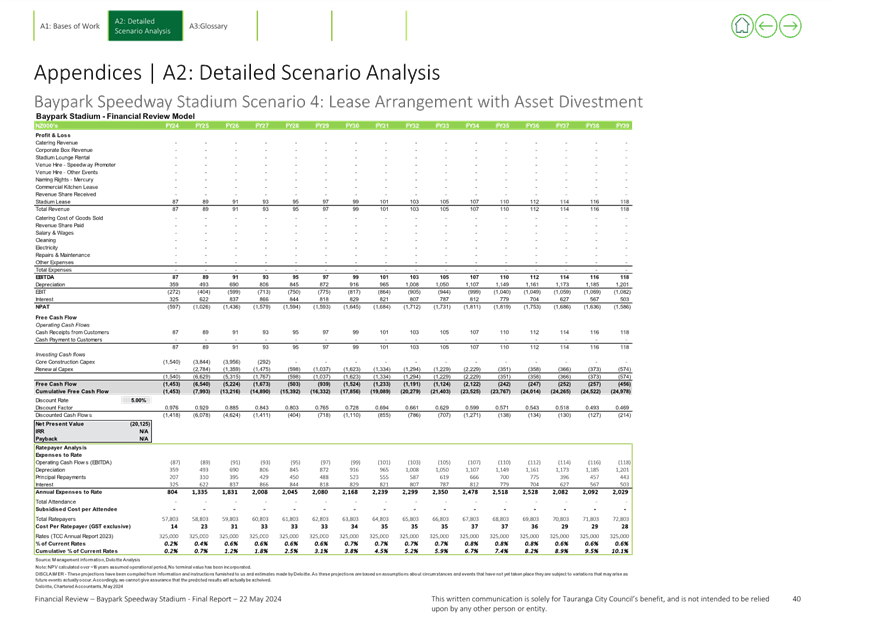The width and height of the screenshot is (885, 626).
Task: Click the 'Principal Repayments' row label
Action: (x=60, y=477)
